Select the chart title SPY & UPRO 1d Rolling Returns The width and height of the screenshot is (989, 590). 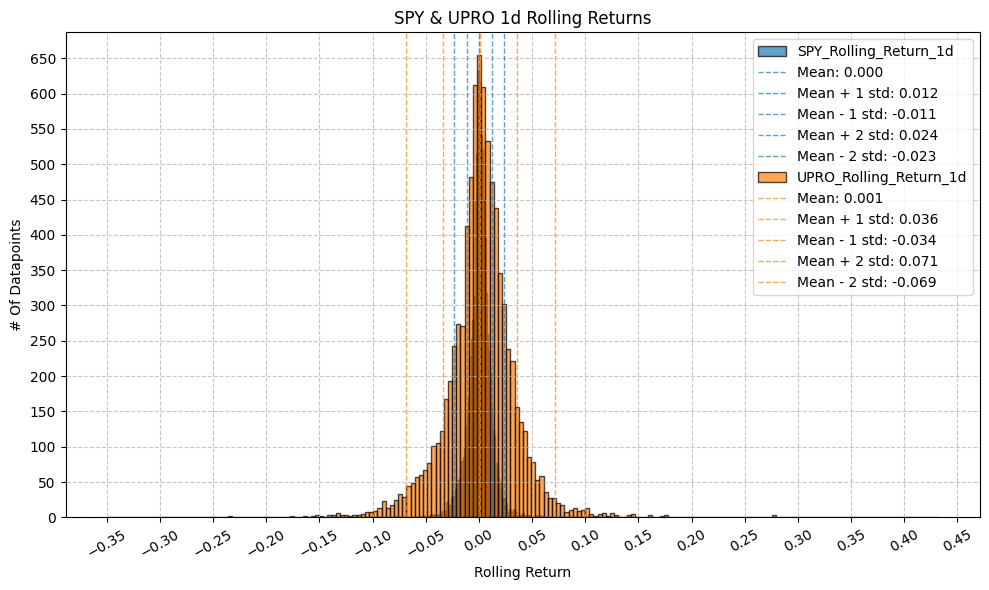(x=523, y=17)
